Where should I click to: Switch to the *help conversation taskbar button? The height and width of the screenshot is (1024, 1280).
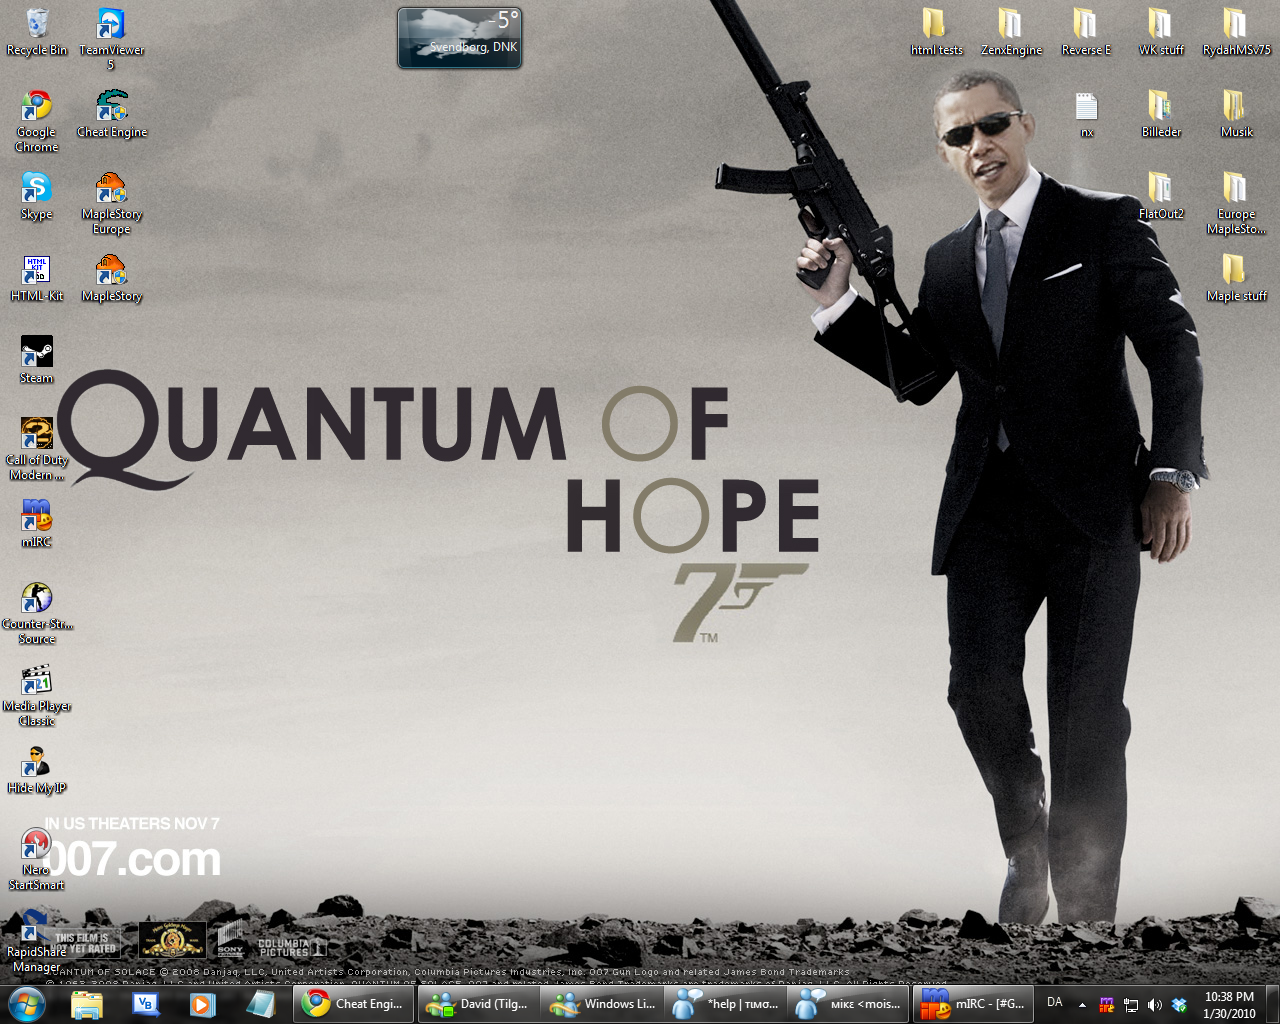pyautogui.click(x=726, y=1004)
